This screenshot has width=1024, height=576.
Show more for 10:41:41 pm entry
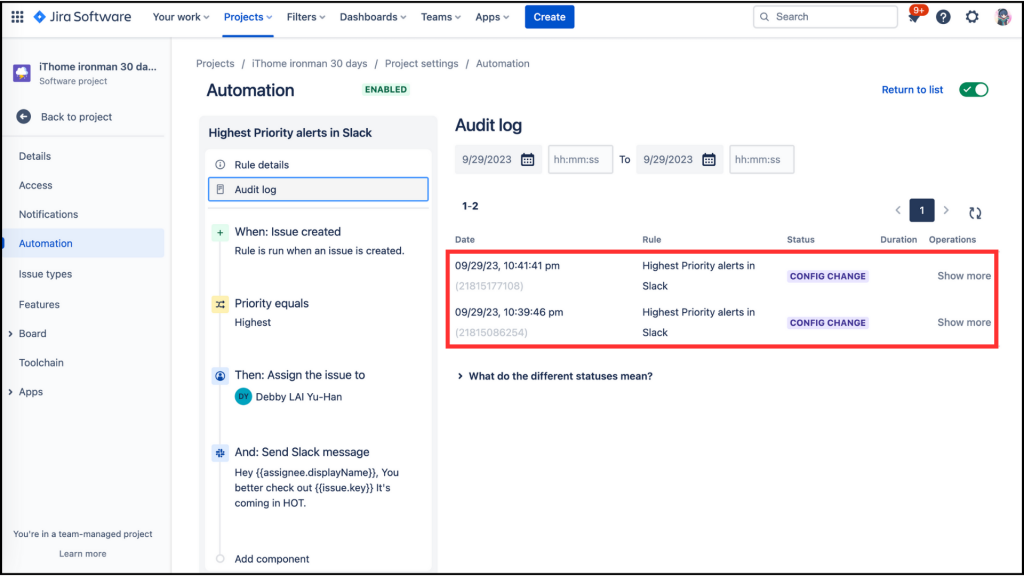click(x=964, y=276)
